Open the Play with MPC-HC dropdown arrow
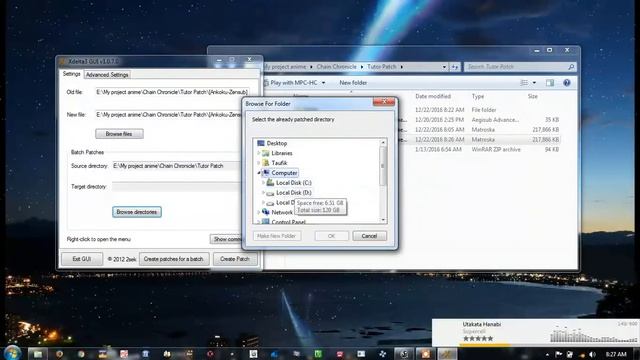The height and width of the screenshot is (360, 640). pyautogui.click(x=324, y=83)
